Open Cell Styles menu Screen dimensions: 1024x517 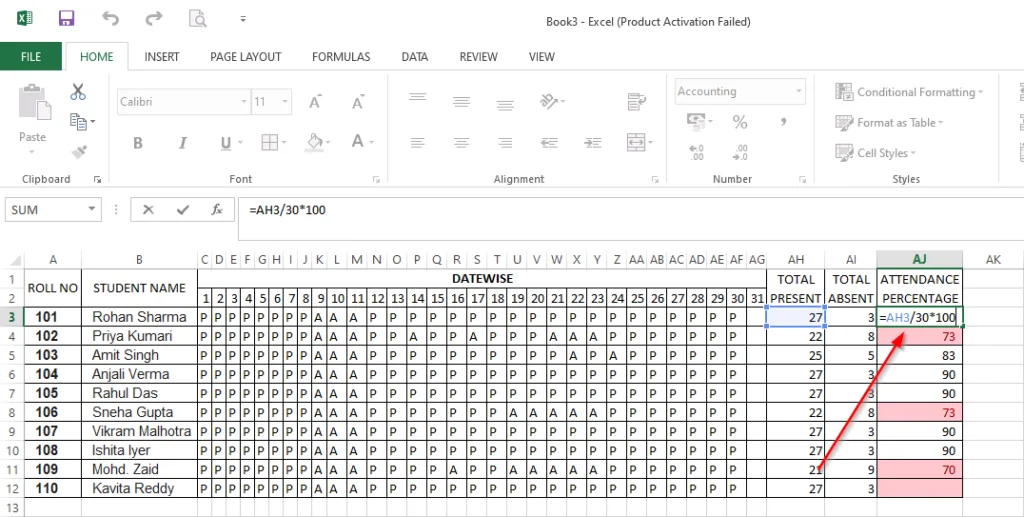click(x=876, y=153)
